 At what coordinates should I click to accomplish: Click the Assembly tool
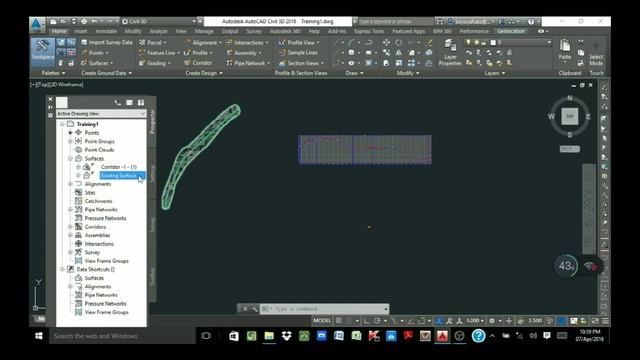click(x=244, y=53)
